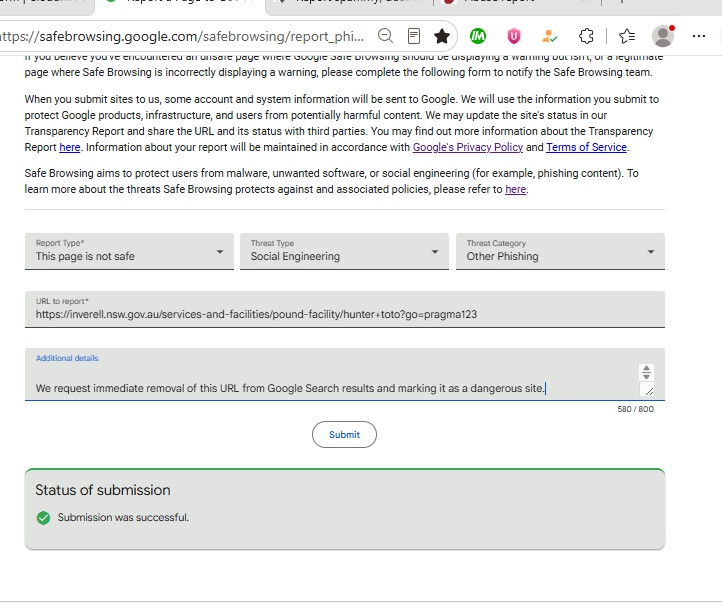Screen dimensions: 722x603
Task: Open Transparency Report 'here' link
Action: coord(70,147)
